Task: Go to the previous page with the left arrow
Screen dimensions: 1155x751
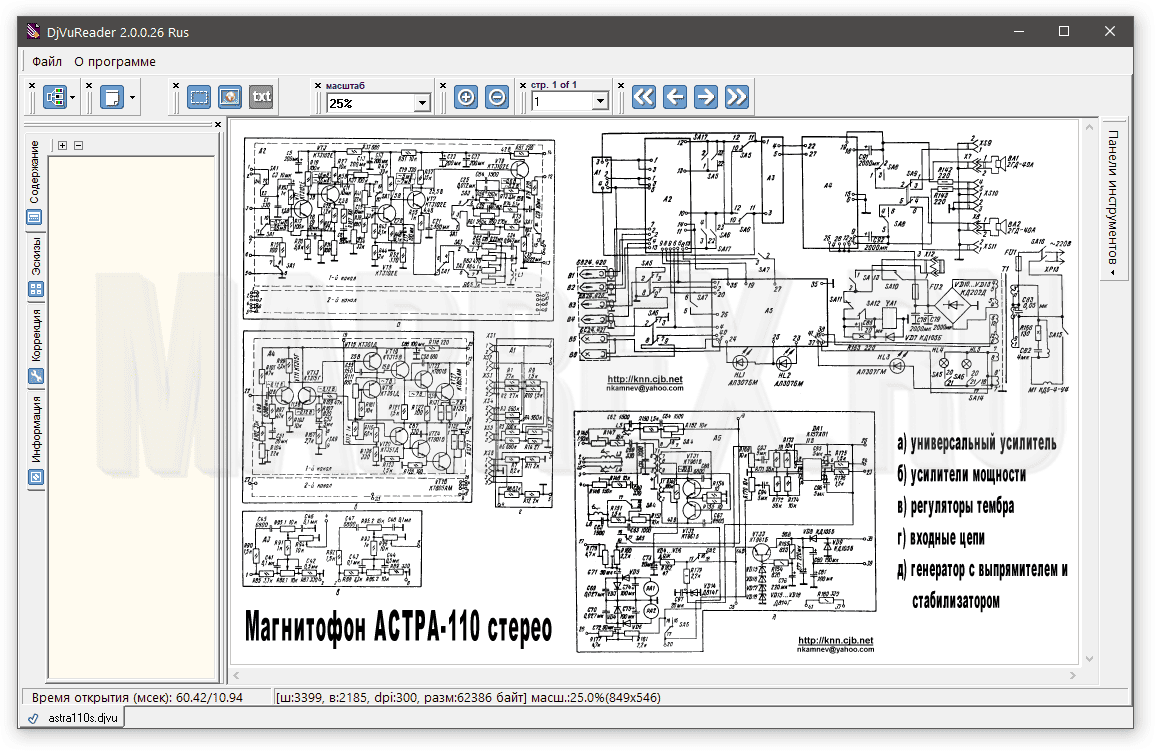Action: (675, 97)
